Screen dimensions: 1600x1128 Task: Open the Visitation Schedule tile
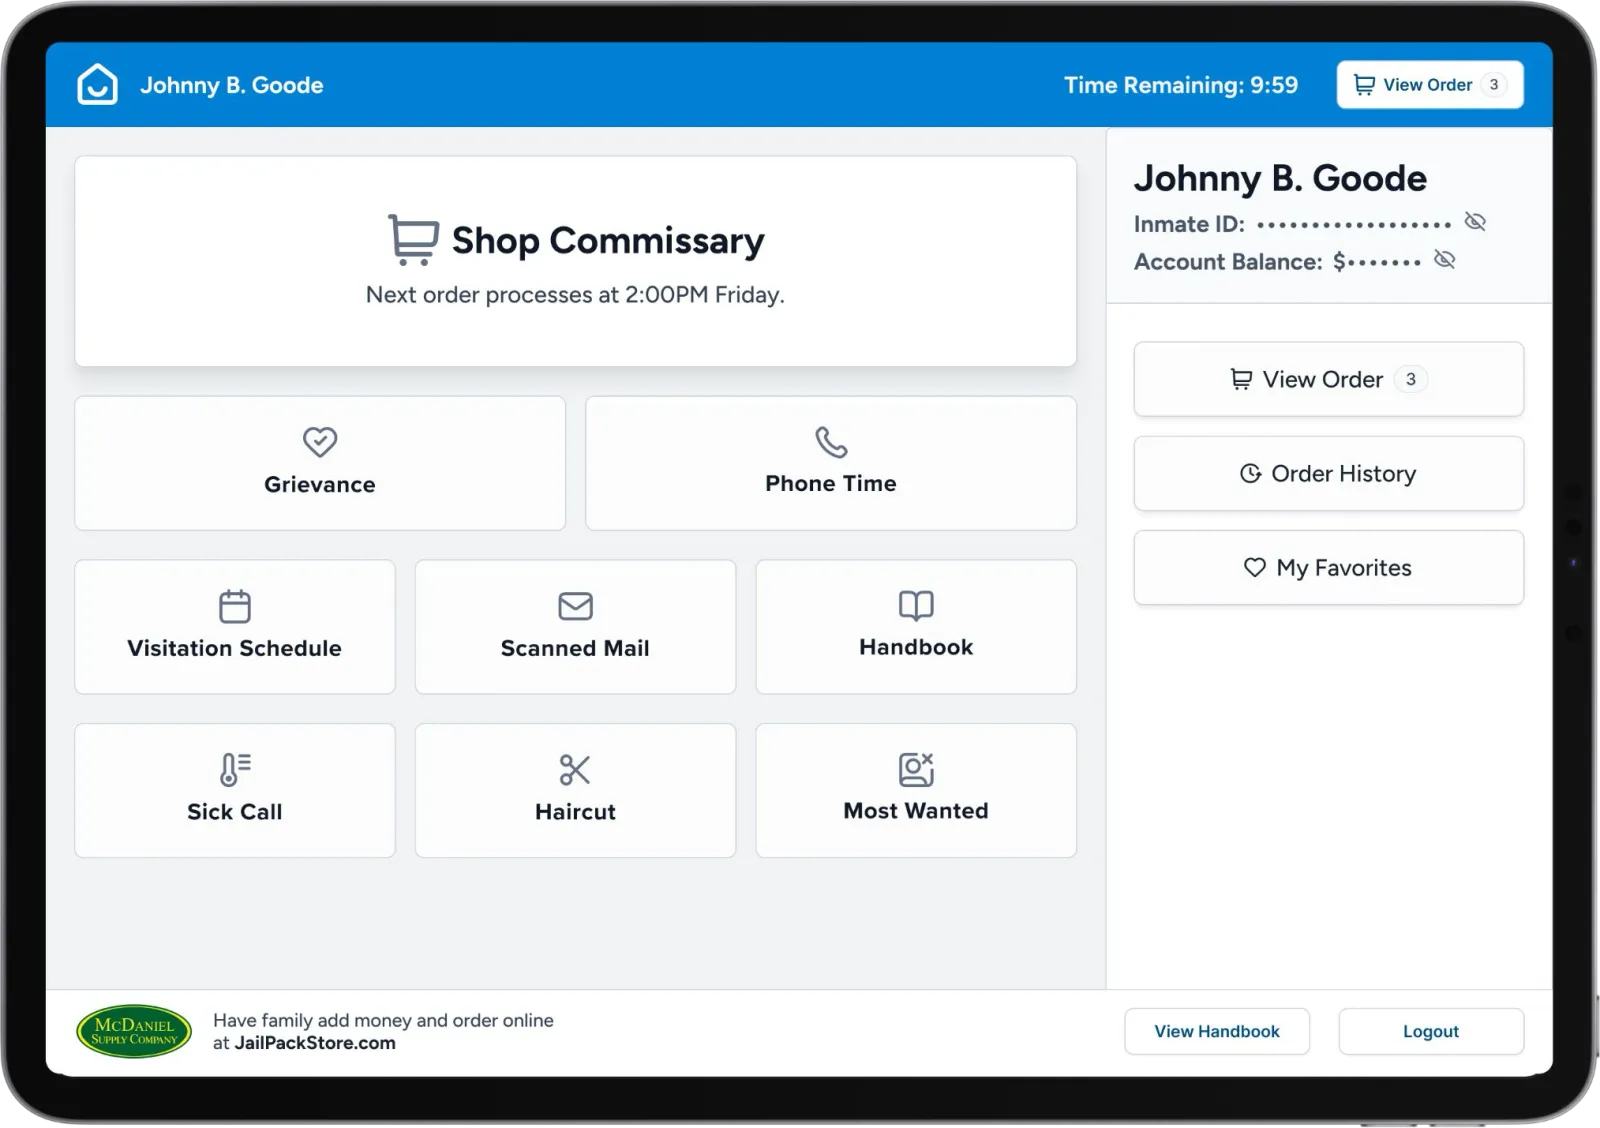coord(235,627)
